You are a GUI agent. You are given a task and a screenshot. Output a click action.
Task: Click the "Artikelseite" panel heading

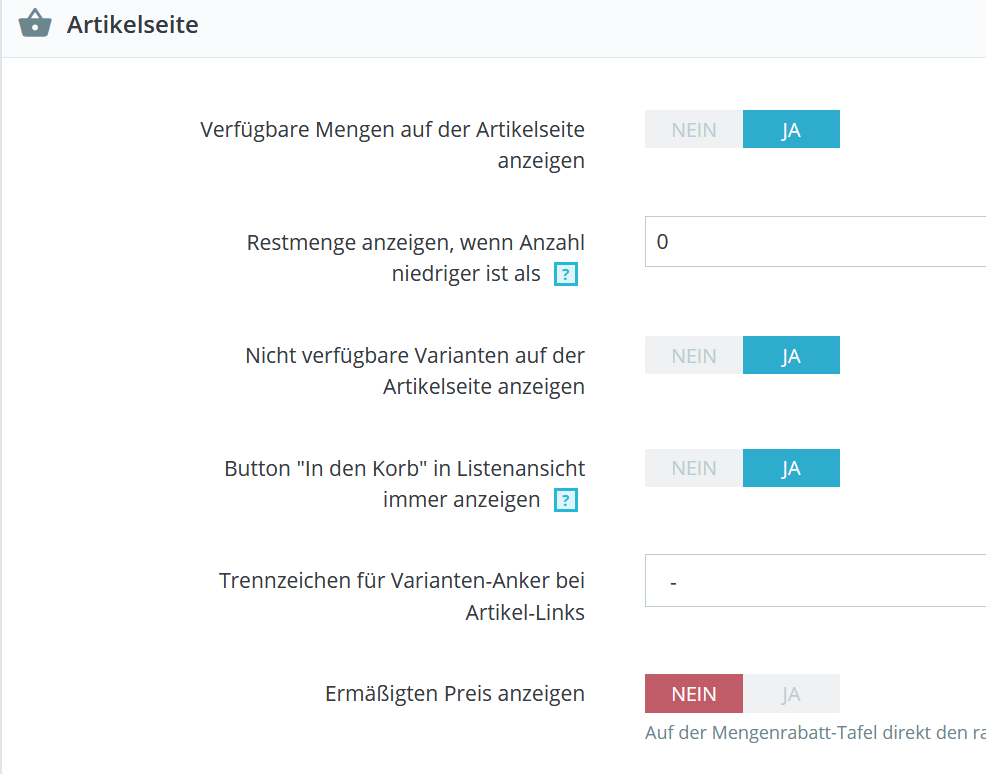(x=133, y=25)
